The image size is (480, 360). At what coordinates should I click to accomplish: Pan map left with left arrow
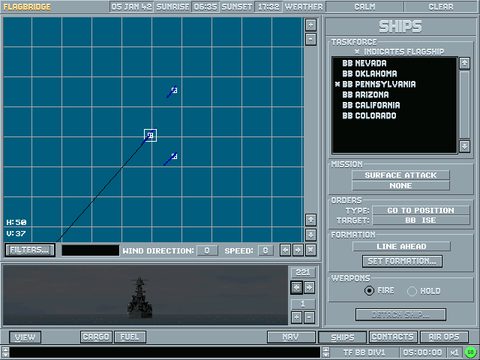click(285, 250)
